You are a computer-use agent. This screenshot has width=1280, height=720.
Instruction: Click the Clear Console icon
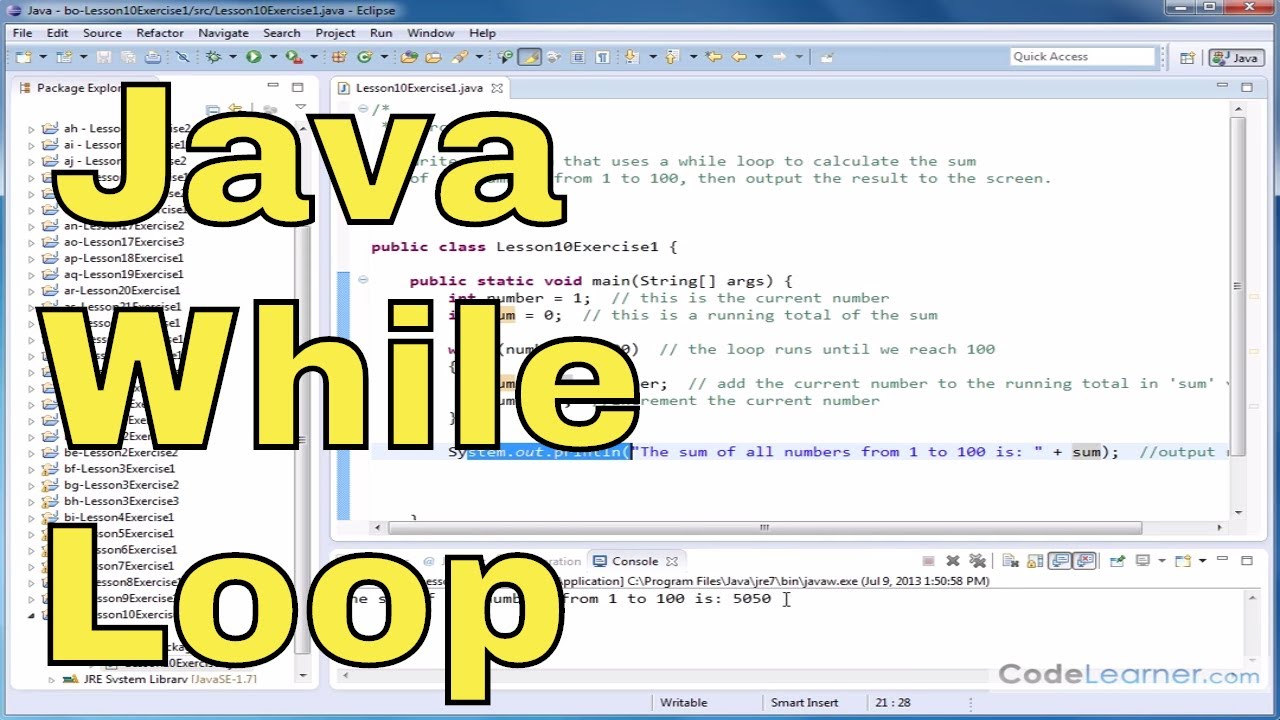pos(1010,561)
